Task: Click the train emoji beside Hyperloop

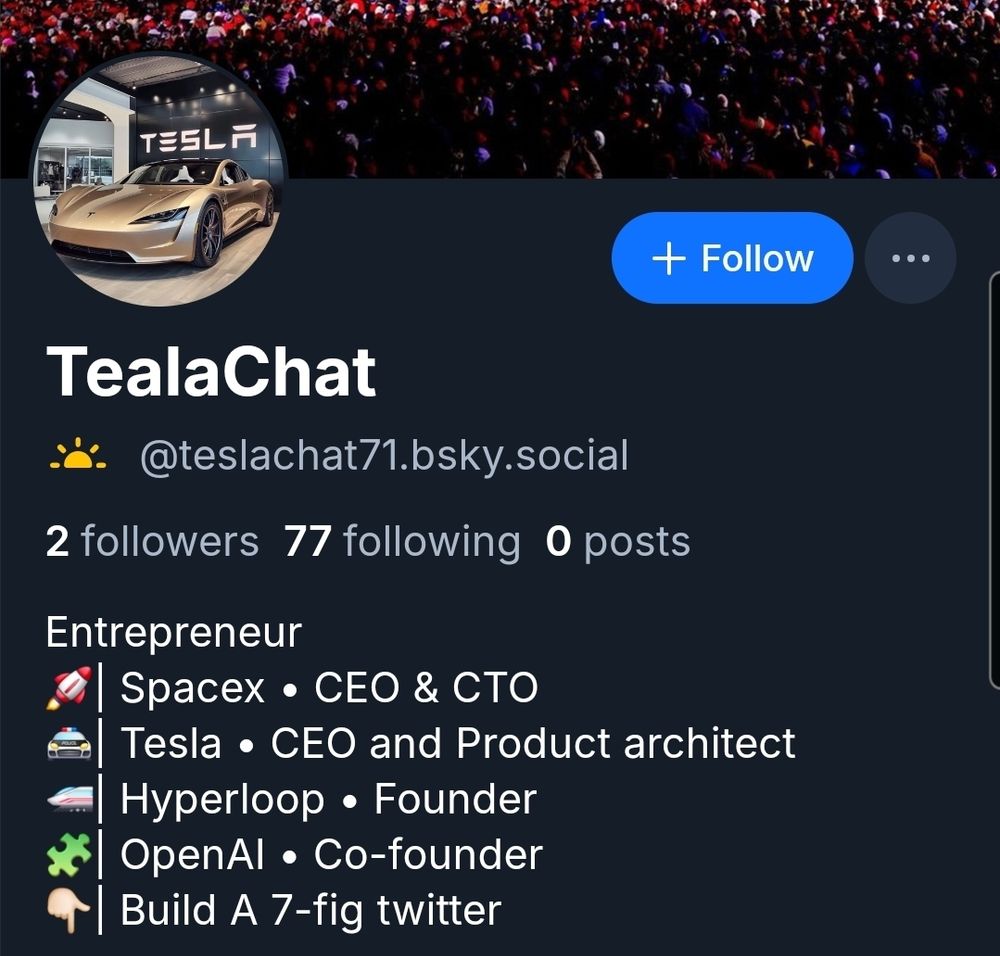Action: 69,799
